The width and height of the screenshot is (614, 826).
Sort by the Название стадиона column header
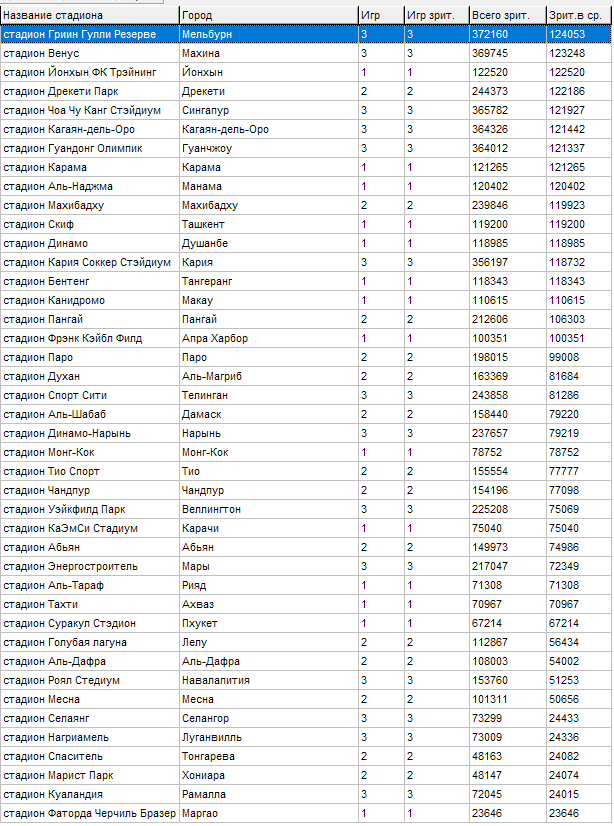[x=89, y=15]
